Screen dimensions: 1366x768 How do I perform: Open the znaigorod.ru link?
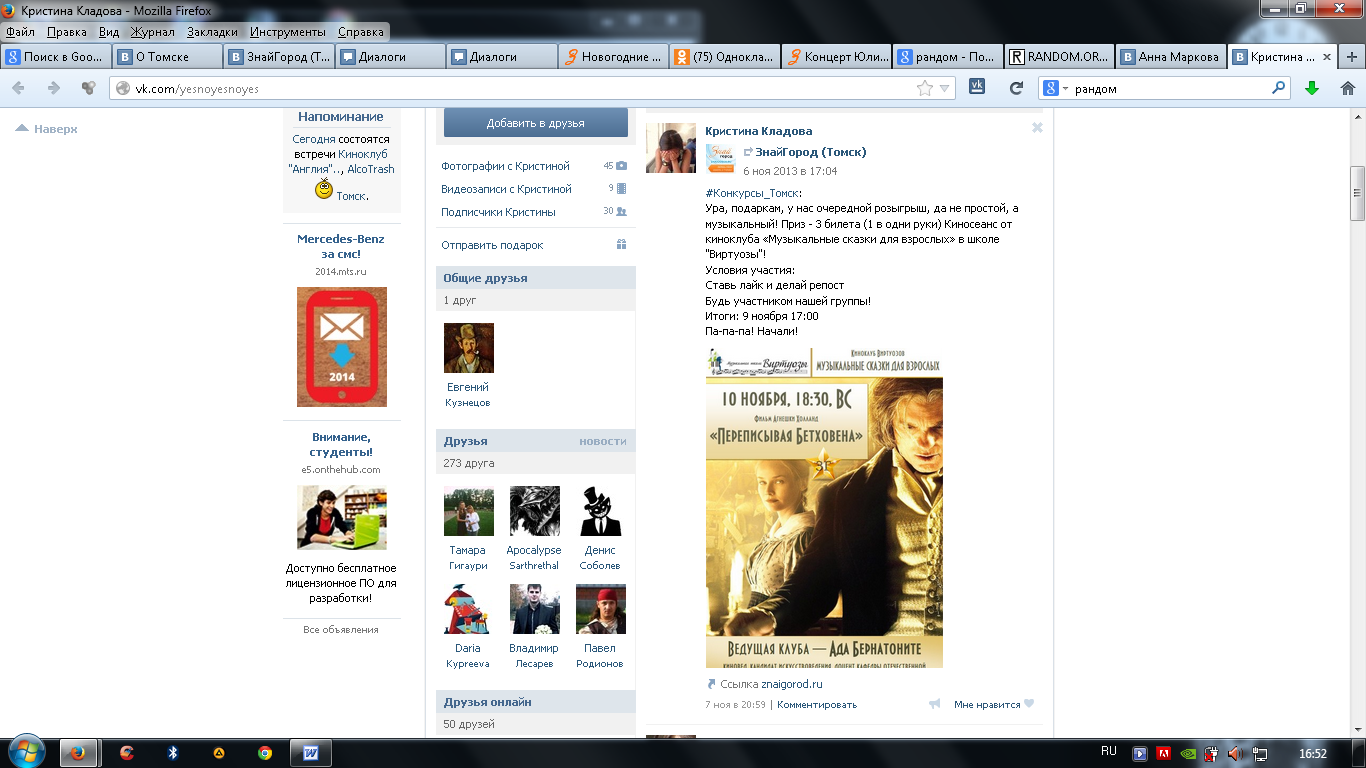791,684
